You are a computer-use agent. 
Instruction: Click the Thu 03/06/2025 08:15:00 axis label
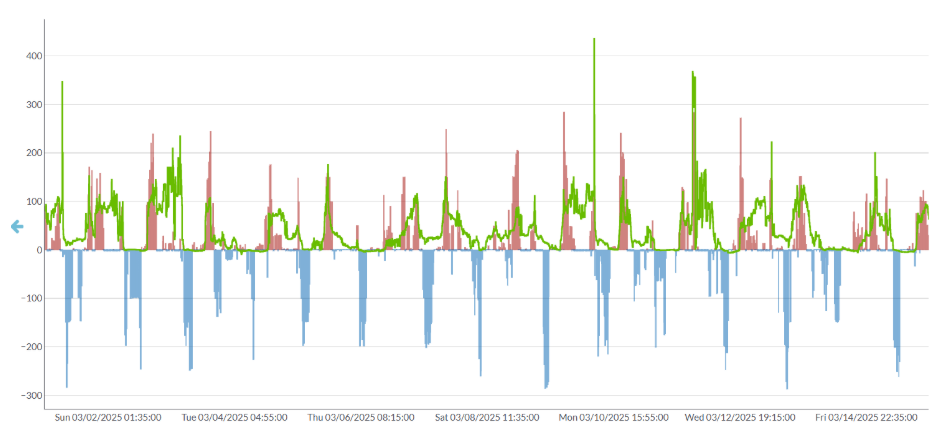(x=359, y=418)
